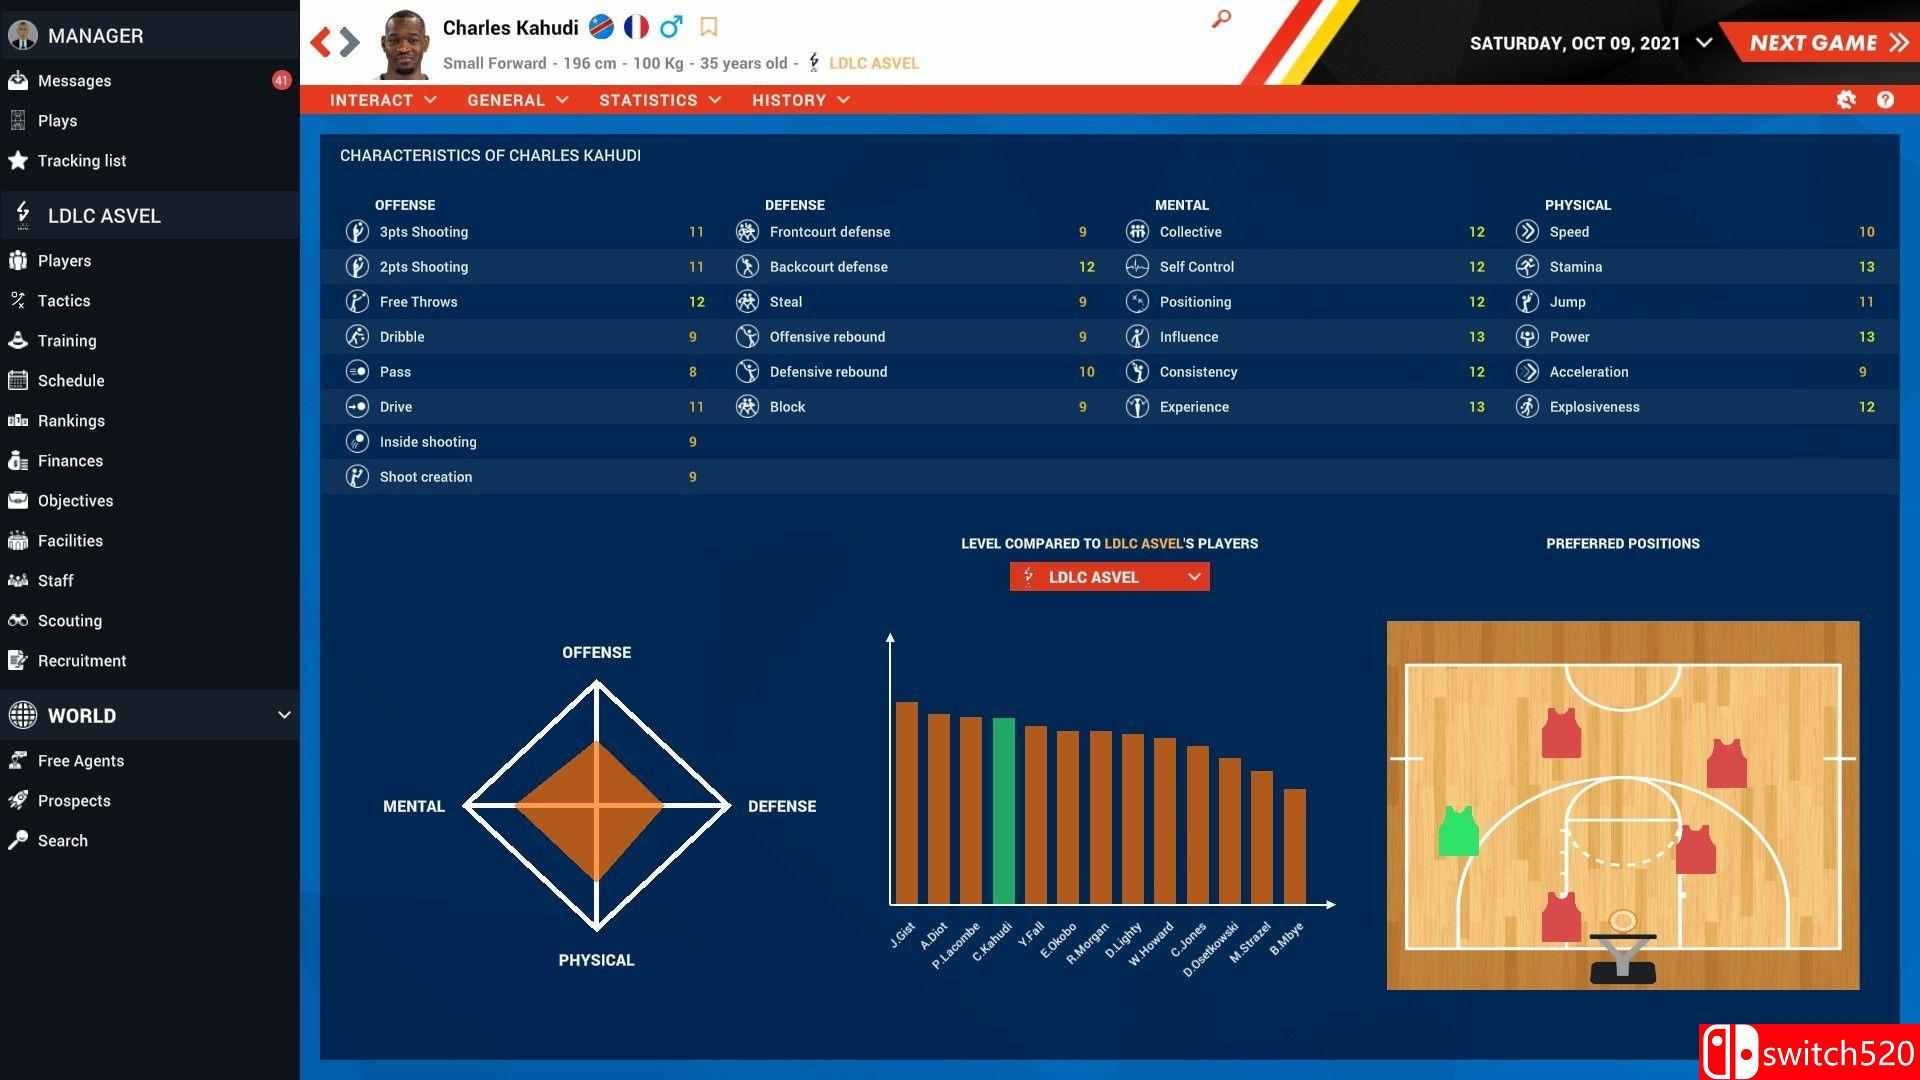Click the Frontcourt defense icon
1920x1080 pixels.
(748, 231)
